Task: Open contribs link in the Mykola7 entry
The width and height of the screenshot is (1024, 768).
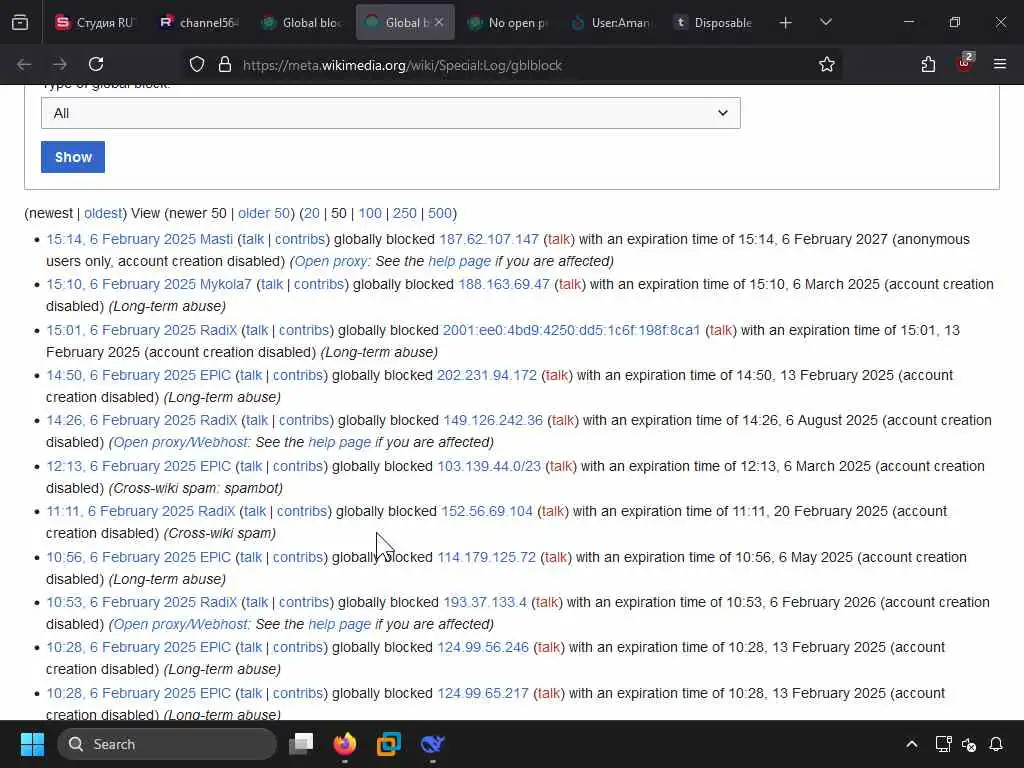Action: (319, 285)
